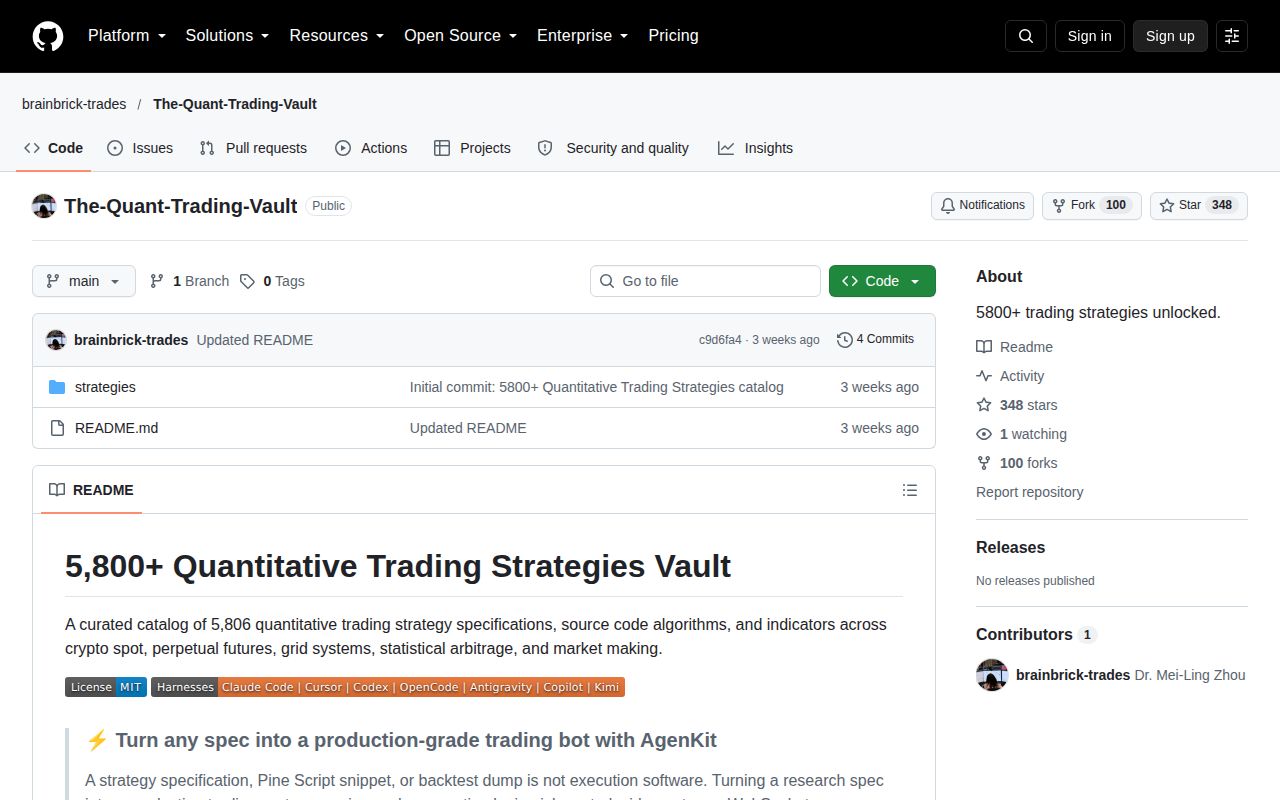Open the Platform menu
1280x800 pixels.
click(x=127, y=36)
